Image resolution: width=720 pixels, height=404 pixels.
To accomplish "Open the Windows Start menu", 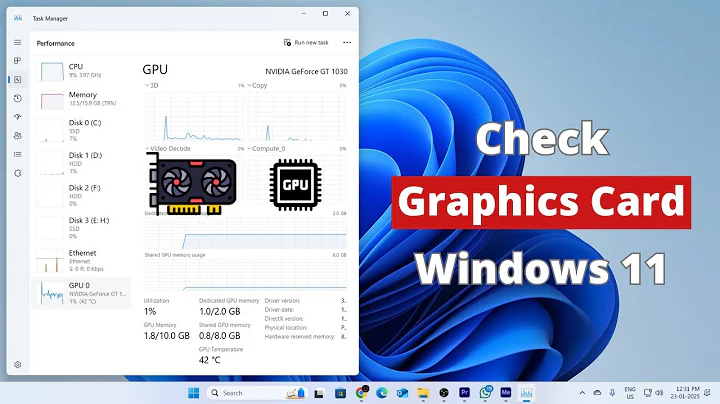I will [x=194, y=393].
